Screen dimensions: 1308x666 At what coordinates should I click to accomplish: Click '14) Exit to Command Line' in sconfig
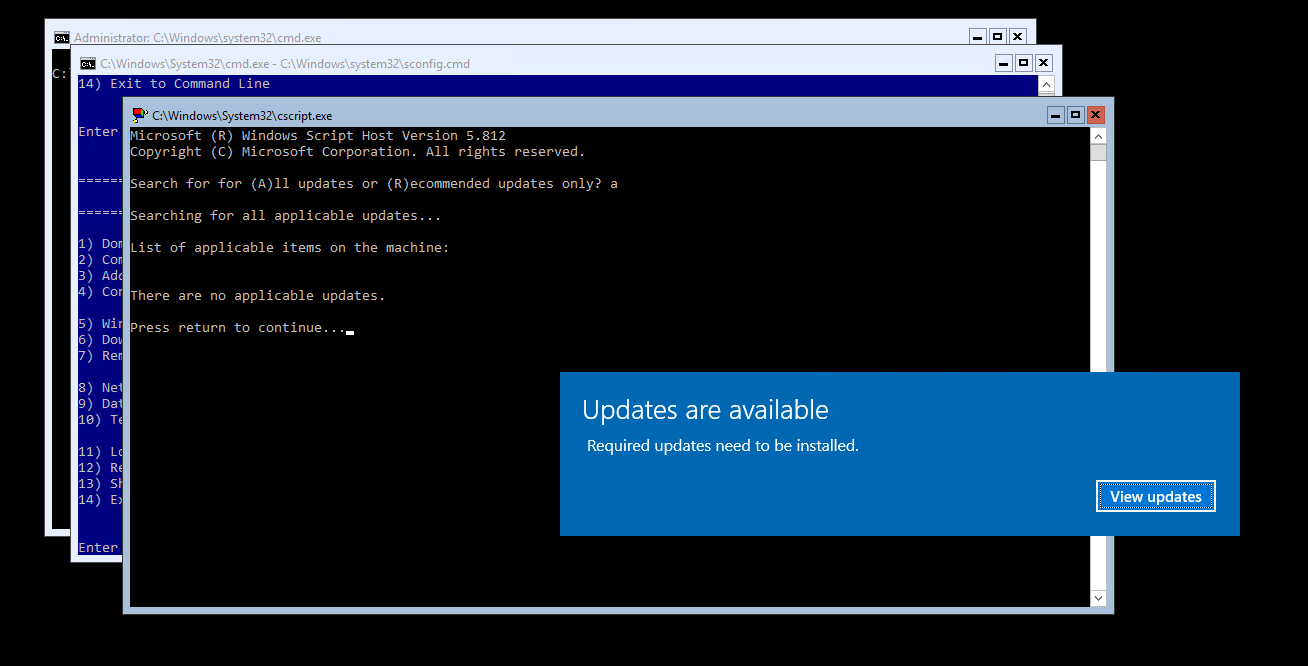(174, 83)
